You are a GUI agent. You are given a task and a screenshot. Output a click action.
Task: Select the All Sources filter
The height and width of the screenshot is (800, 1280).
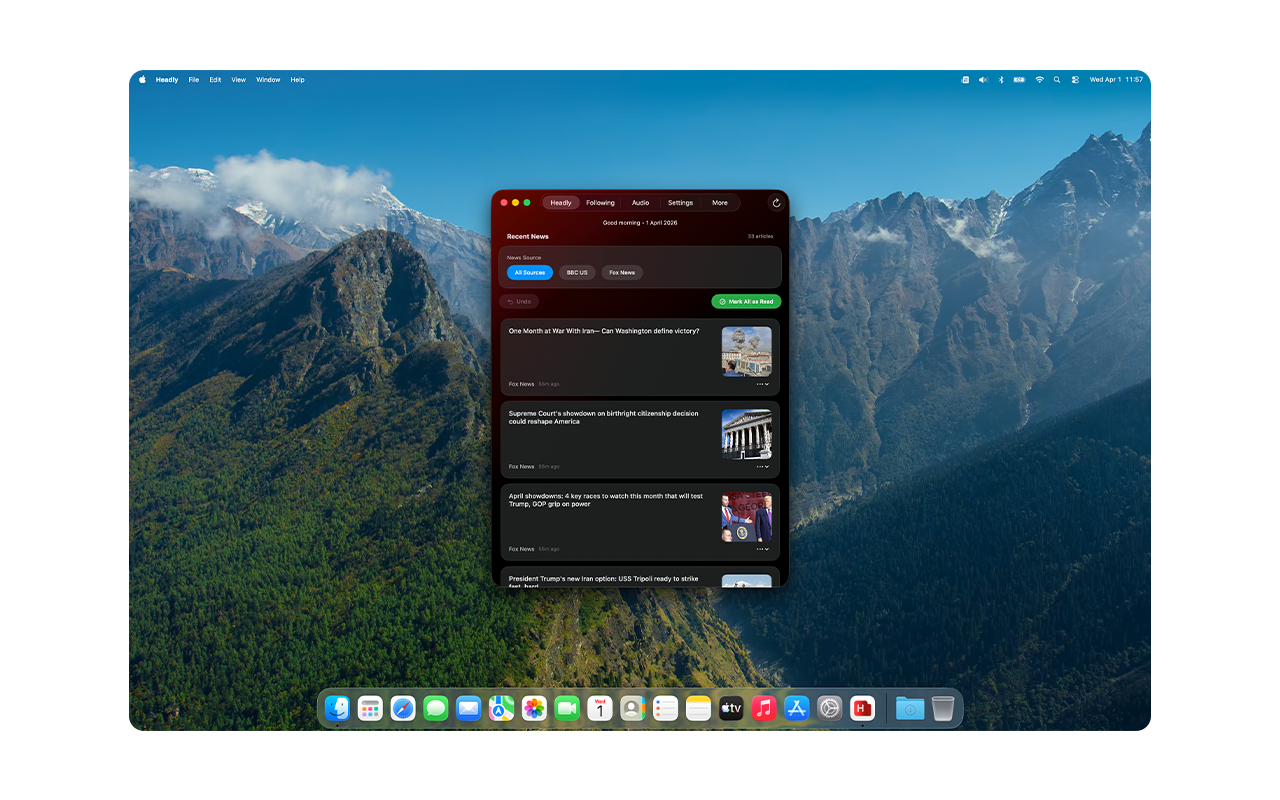point(530,273)
